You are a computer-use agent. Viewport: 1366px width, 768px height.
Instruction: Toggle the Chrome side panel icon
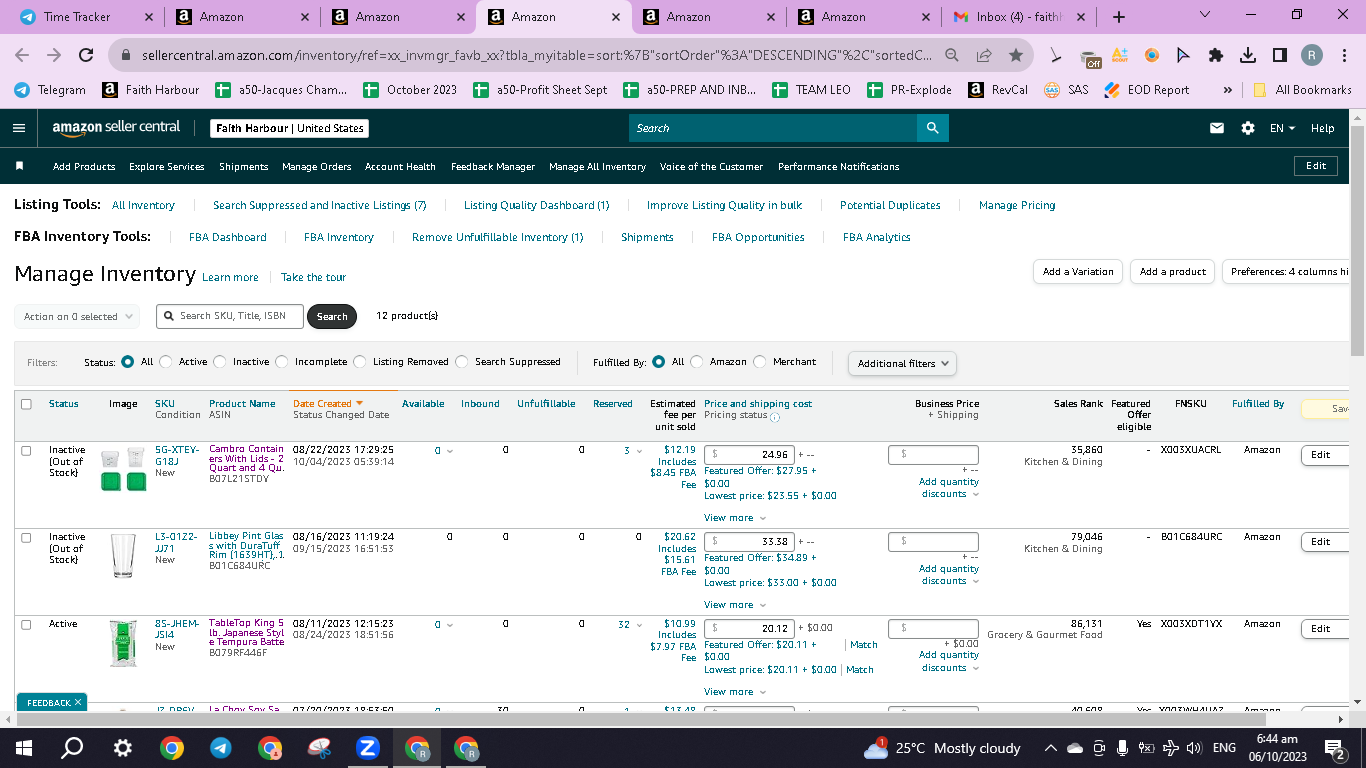point(1280,55)
